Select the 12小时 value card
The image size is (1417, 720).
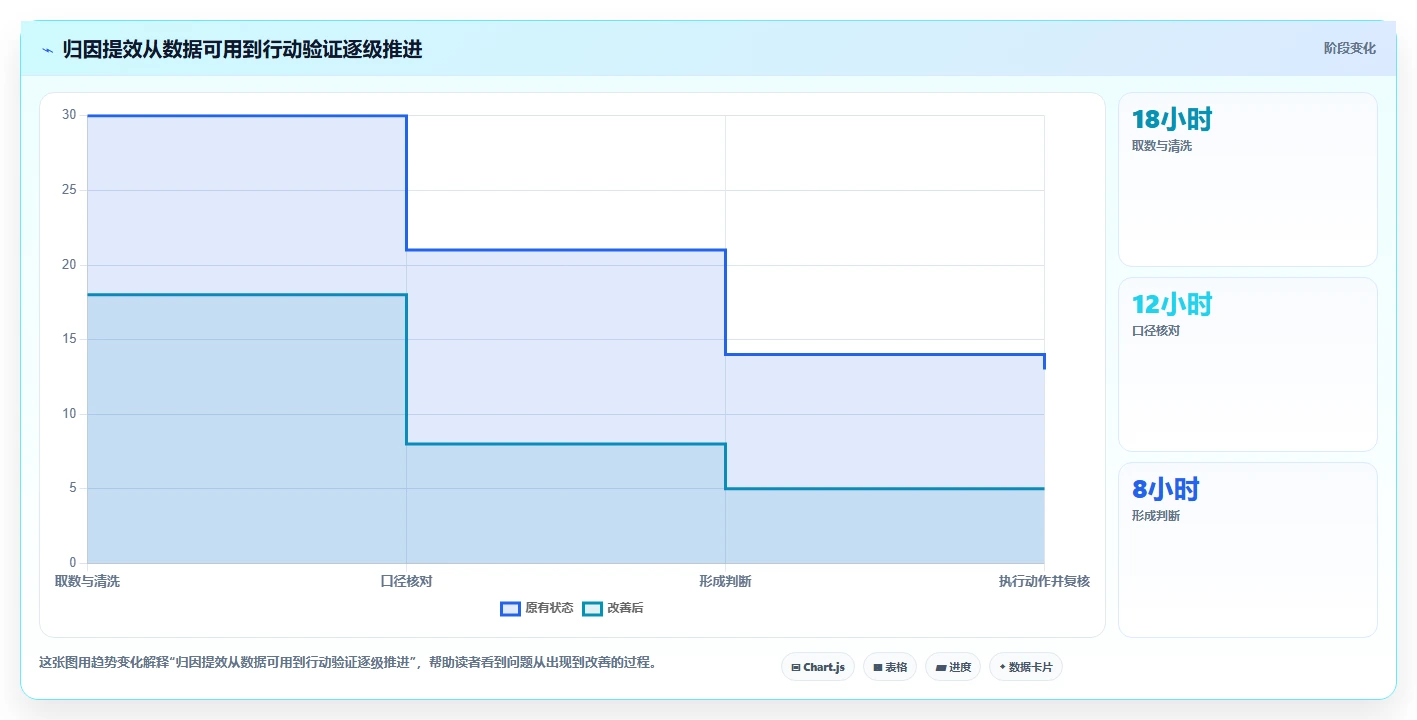point(1248,365)
